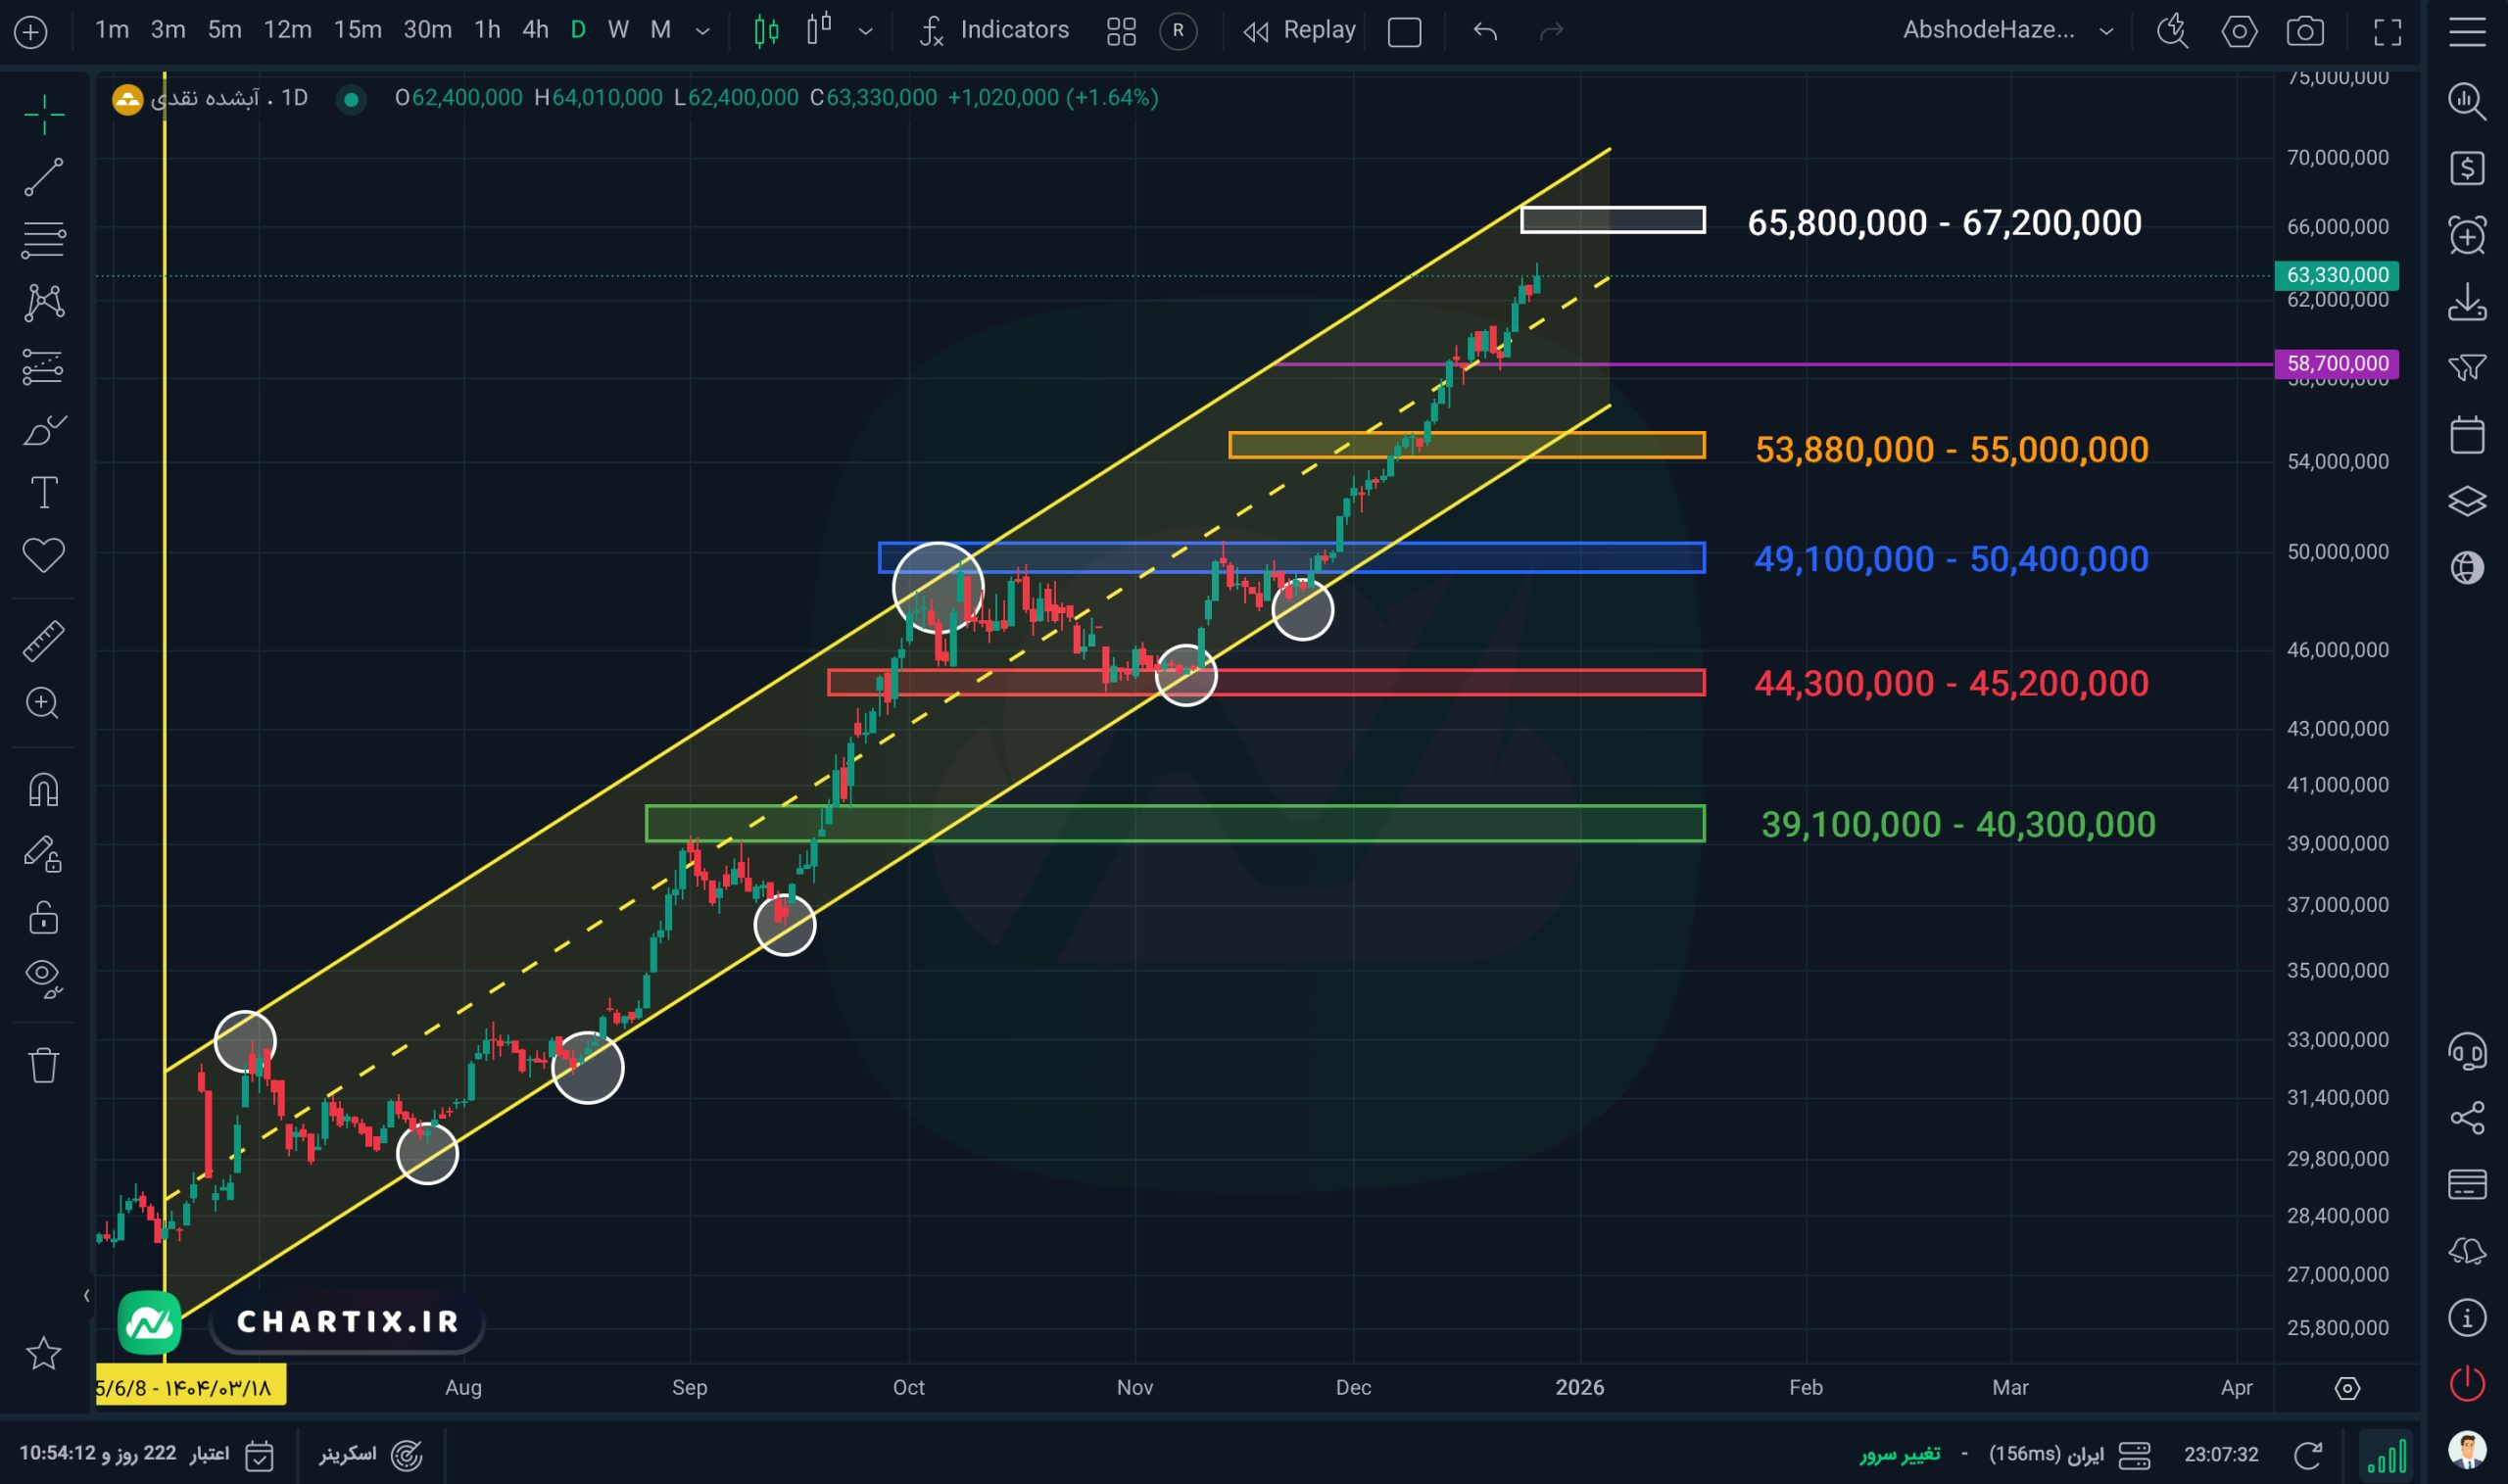Take a chart snapshot with camera icon
Image resolution: width=2508 pixels, height=1484 pixels.
click(x=2305, y=31)
